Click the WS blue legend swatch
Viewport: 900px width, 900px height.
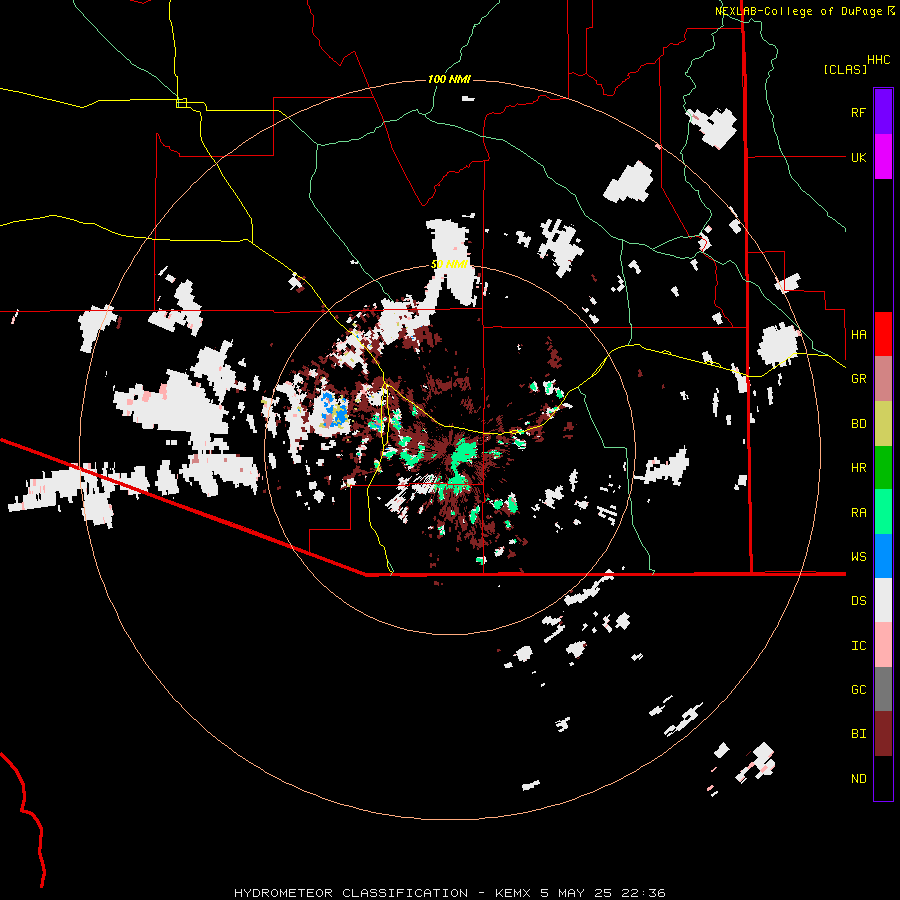883,556
